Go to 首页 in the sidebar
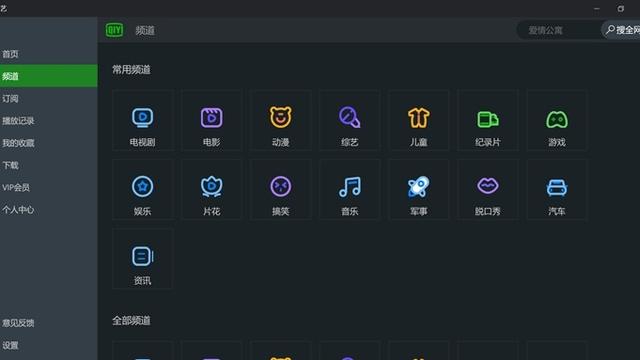Image resolution: width=640 pixels, height=360 pixels. tap(49, 54)
